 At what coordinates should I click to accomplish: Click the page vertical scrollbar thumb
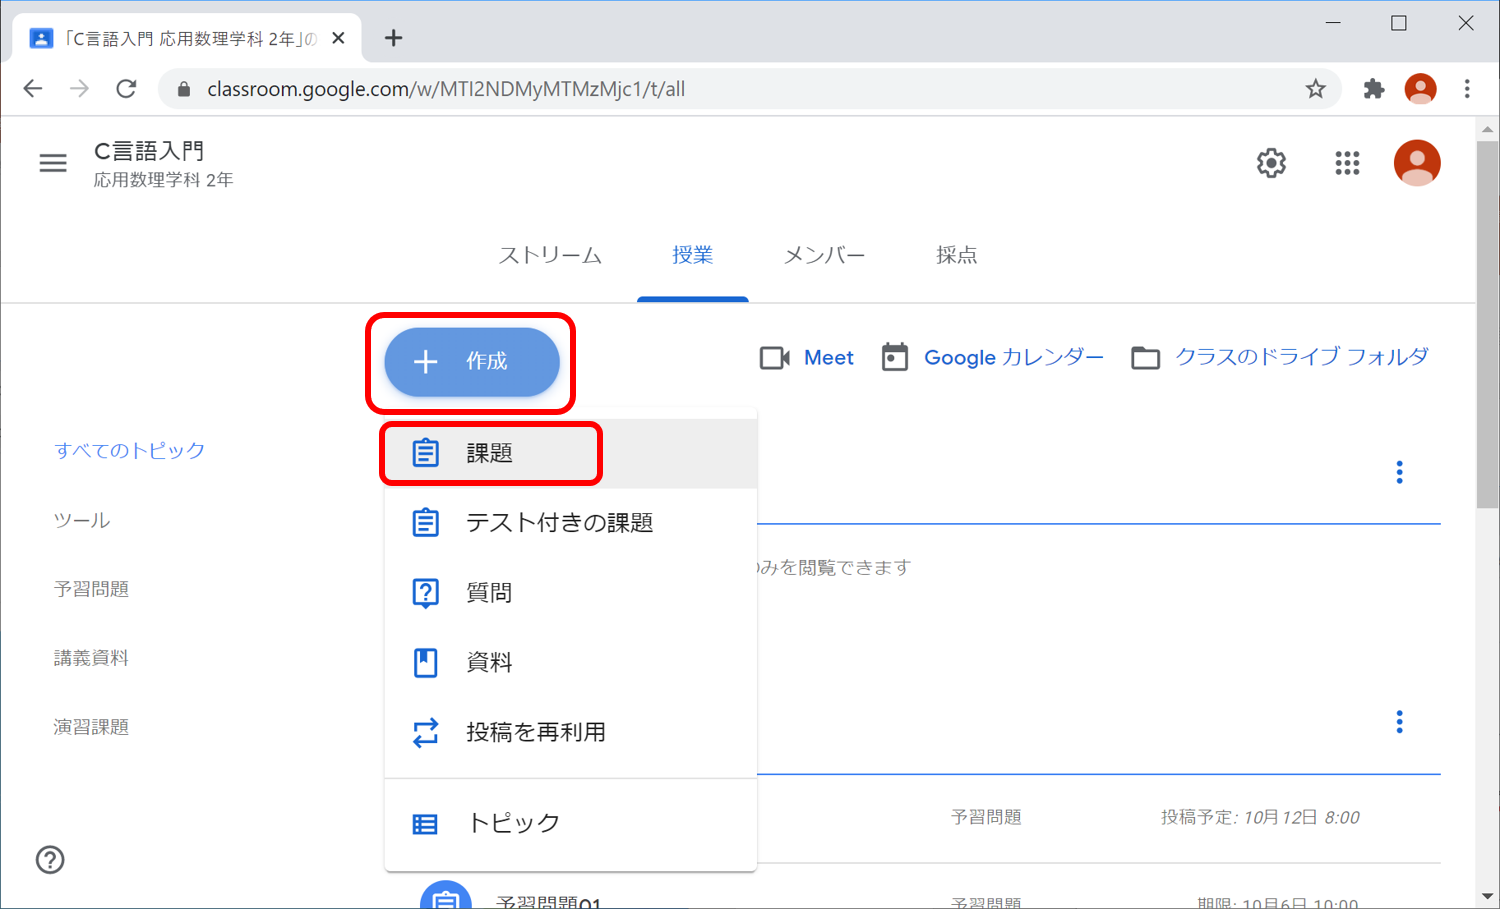[1487, 325]
